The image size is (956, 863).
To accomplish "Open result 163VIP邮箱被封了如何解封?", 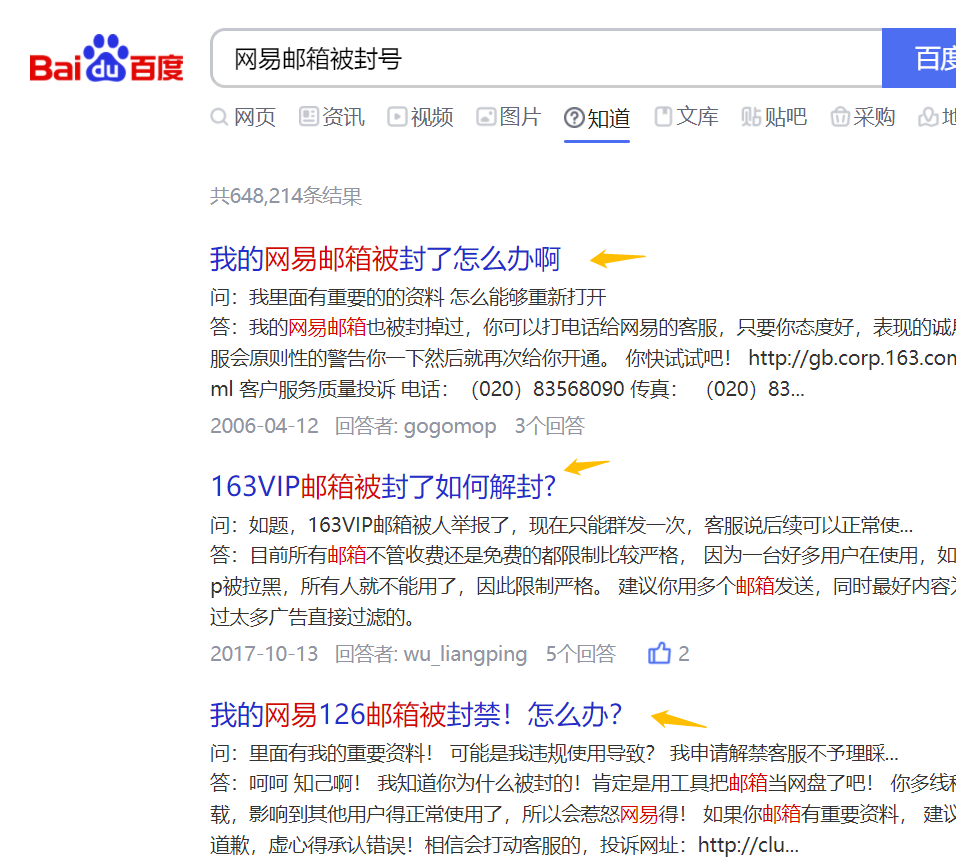I will (x=383, y=487).
